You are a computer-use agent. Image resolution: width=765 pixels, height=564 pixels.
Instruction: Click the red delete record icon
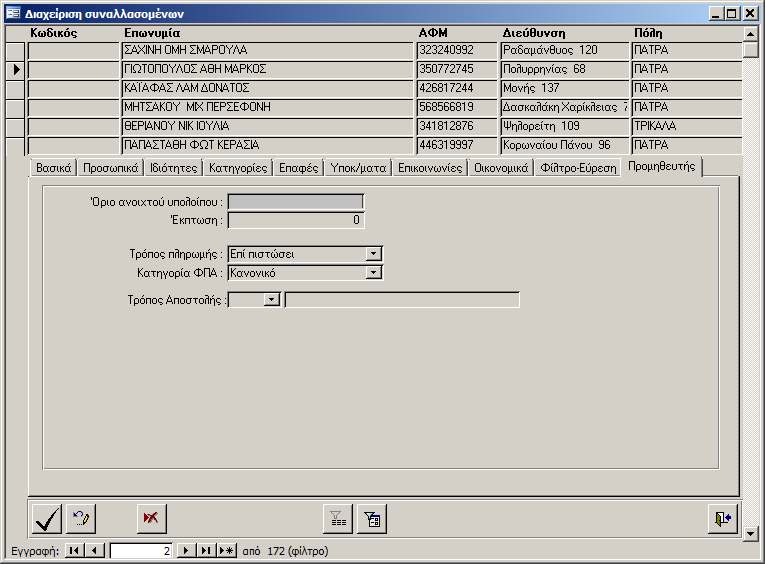tap(152, 518)
